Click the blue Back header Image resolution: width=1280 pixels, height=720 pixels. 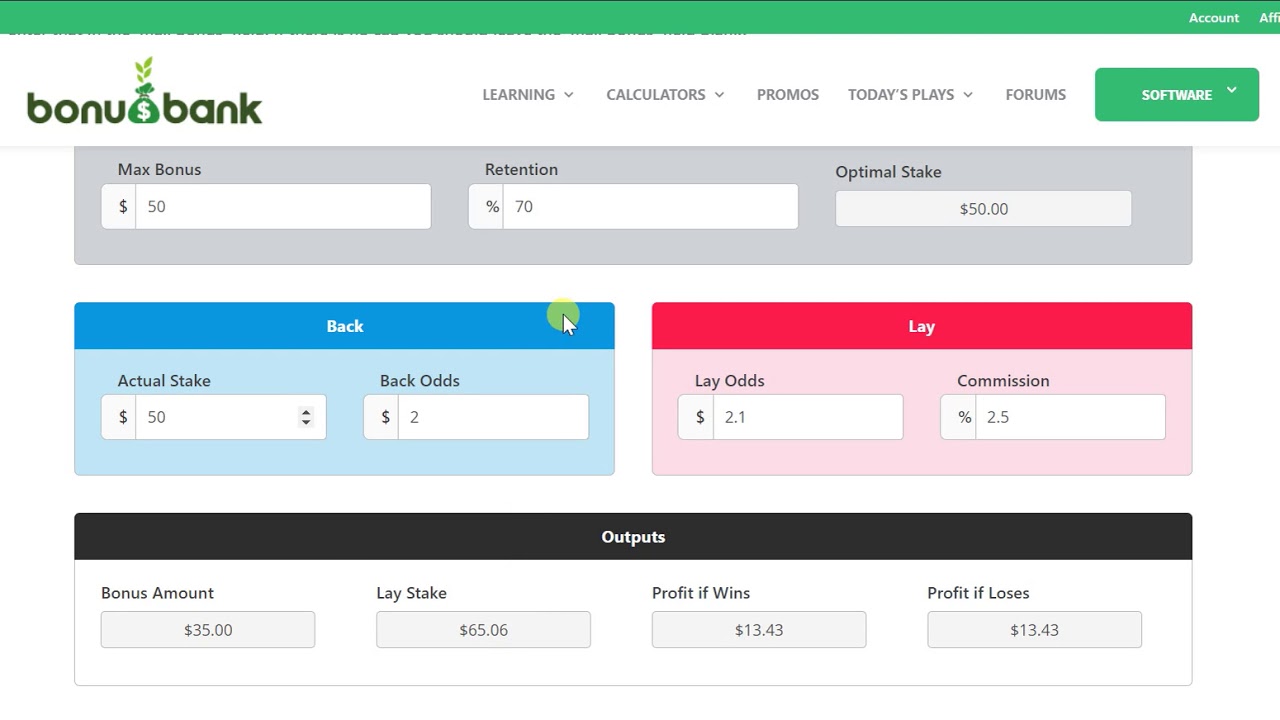(x=345, y=326)
